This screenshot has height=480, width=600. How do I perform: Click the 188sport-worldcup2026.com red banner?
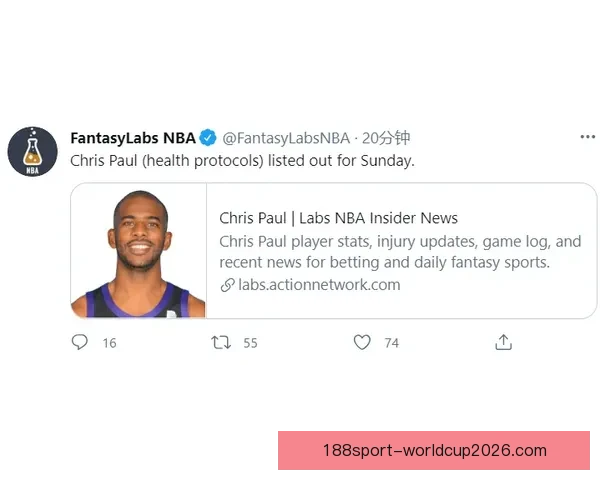(x=434, y=451)
